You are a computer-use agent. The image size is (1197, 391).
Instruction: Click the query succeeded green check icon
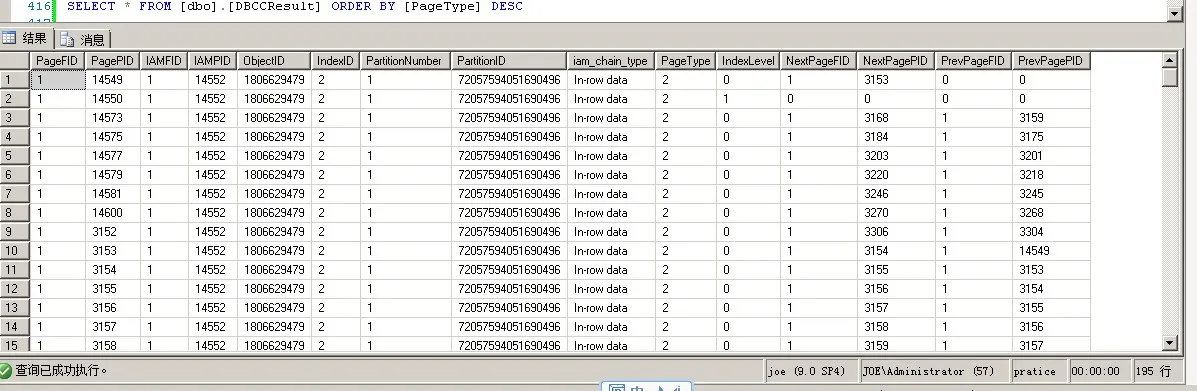point(6,371)
